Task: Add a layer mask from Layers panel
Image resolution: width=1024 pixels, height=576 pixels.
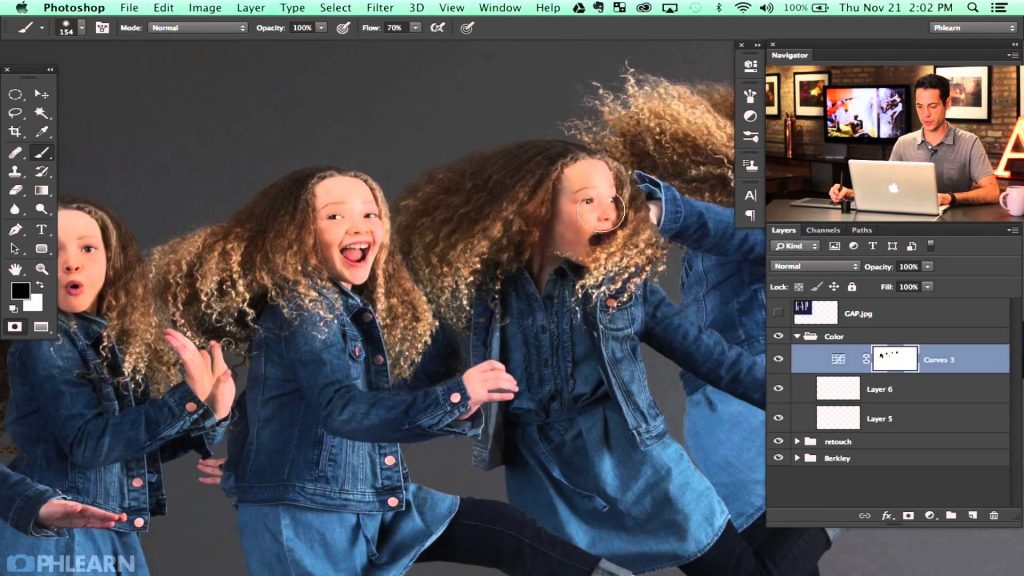Action: click(908, 515)
